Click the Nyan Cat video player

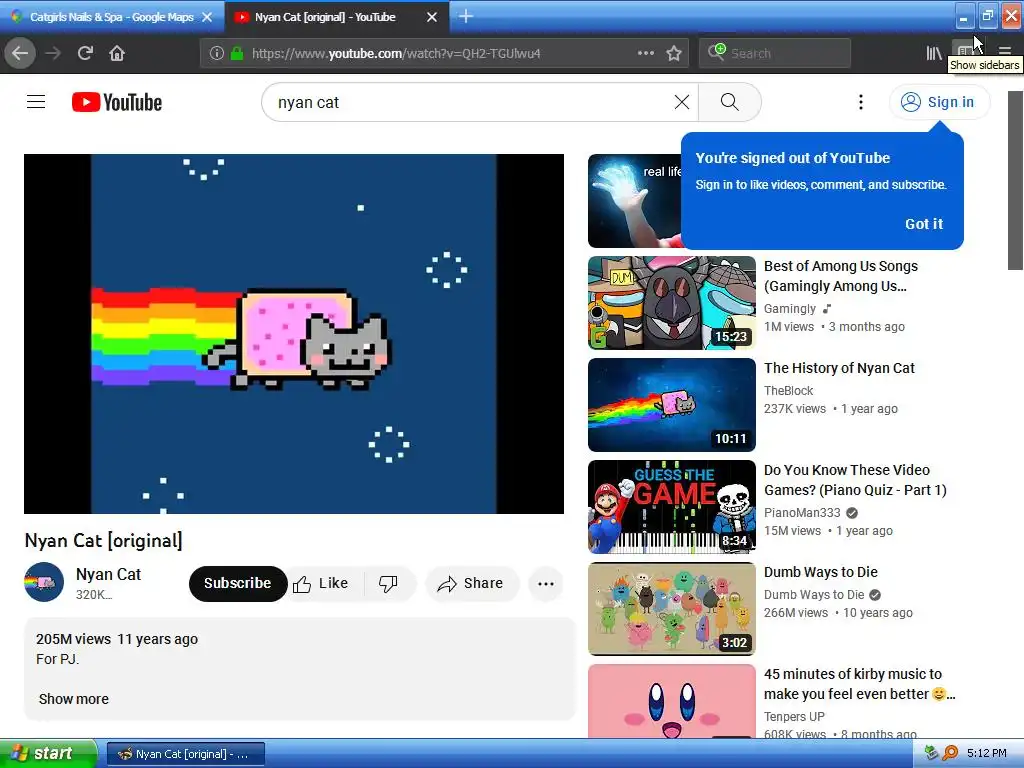pyautogui.click(x=294, y=334)
